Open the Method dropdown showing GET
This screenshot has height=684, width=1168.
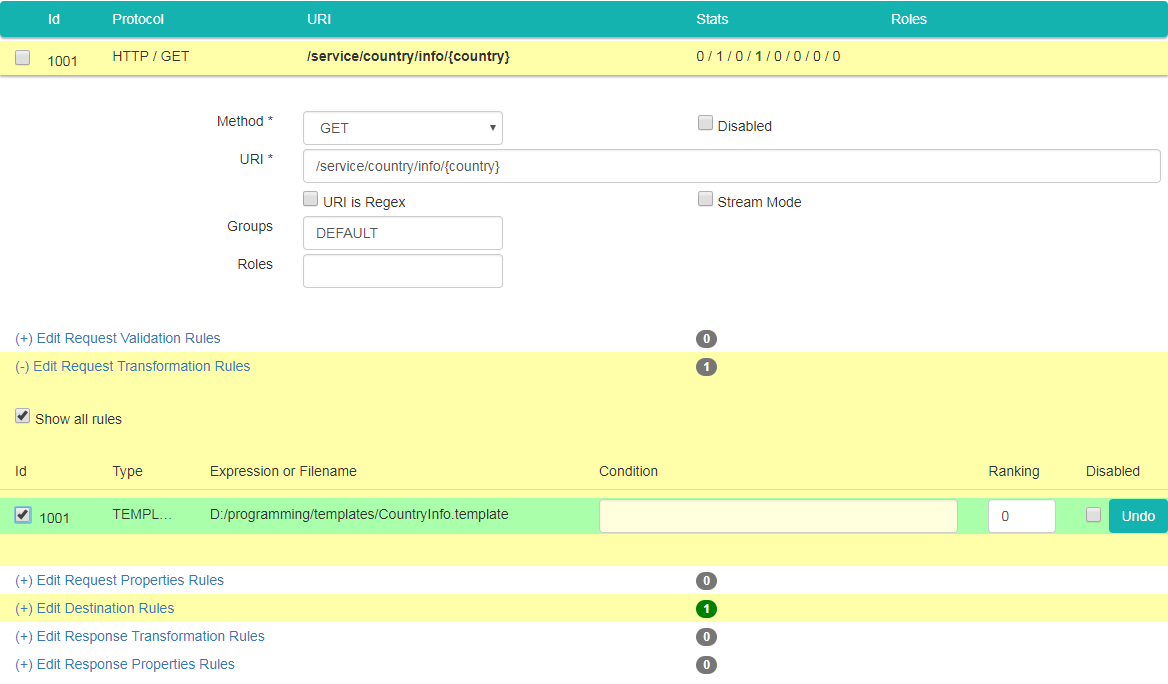pyautogui.click(x=402, y=128)
